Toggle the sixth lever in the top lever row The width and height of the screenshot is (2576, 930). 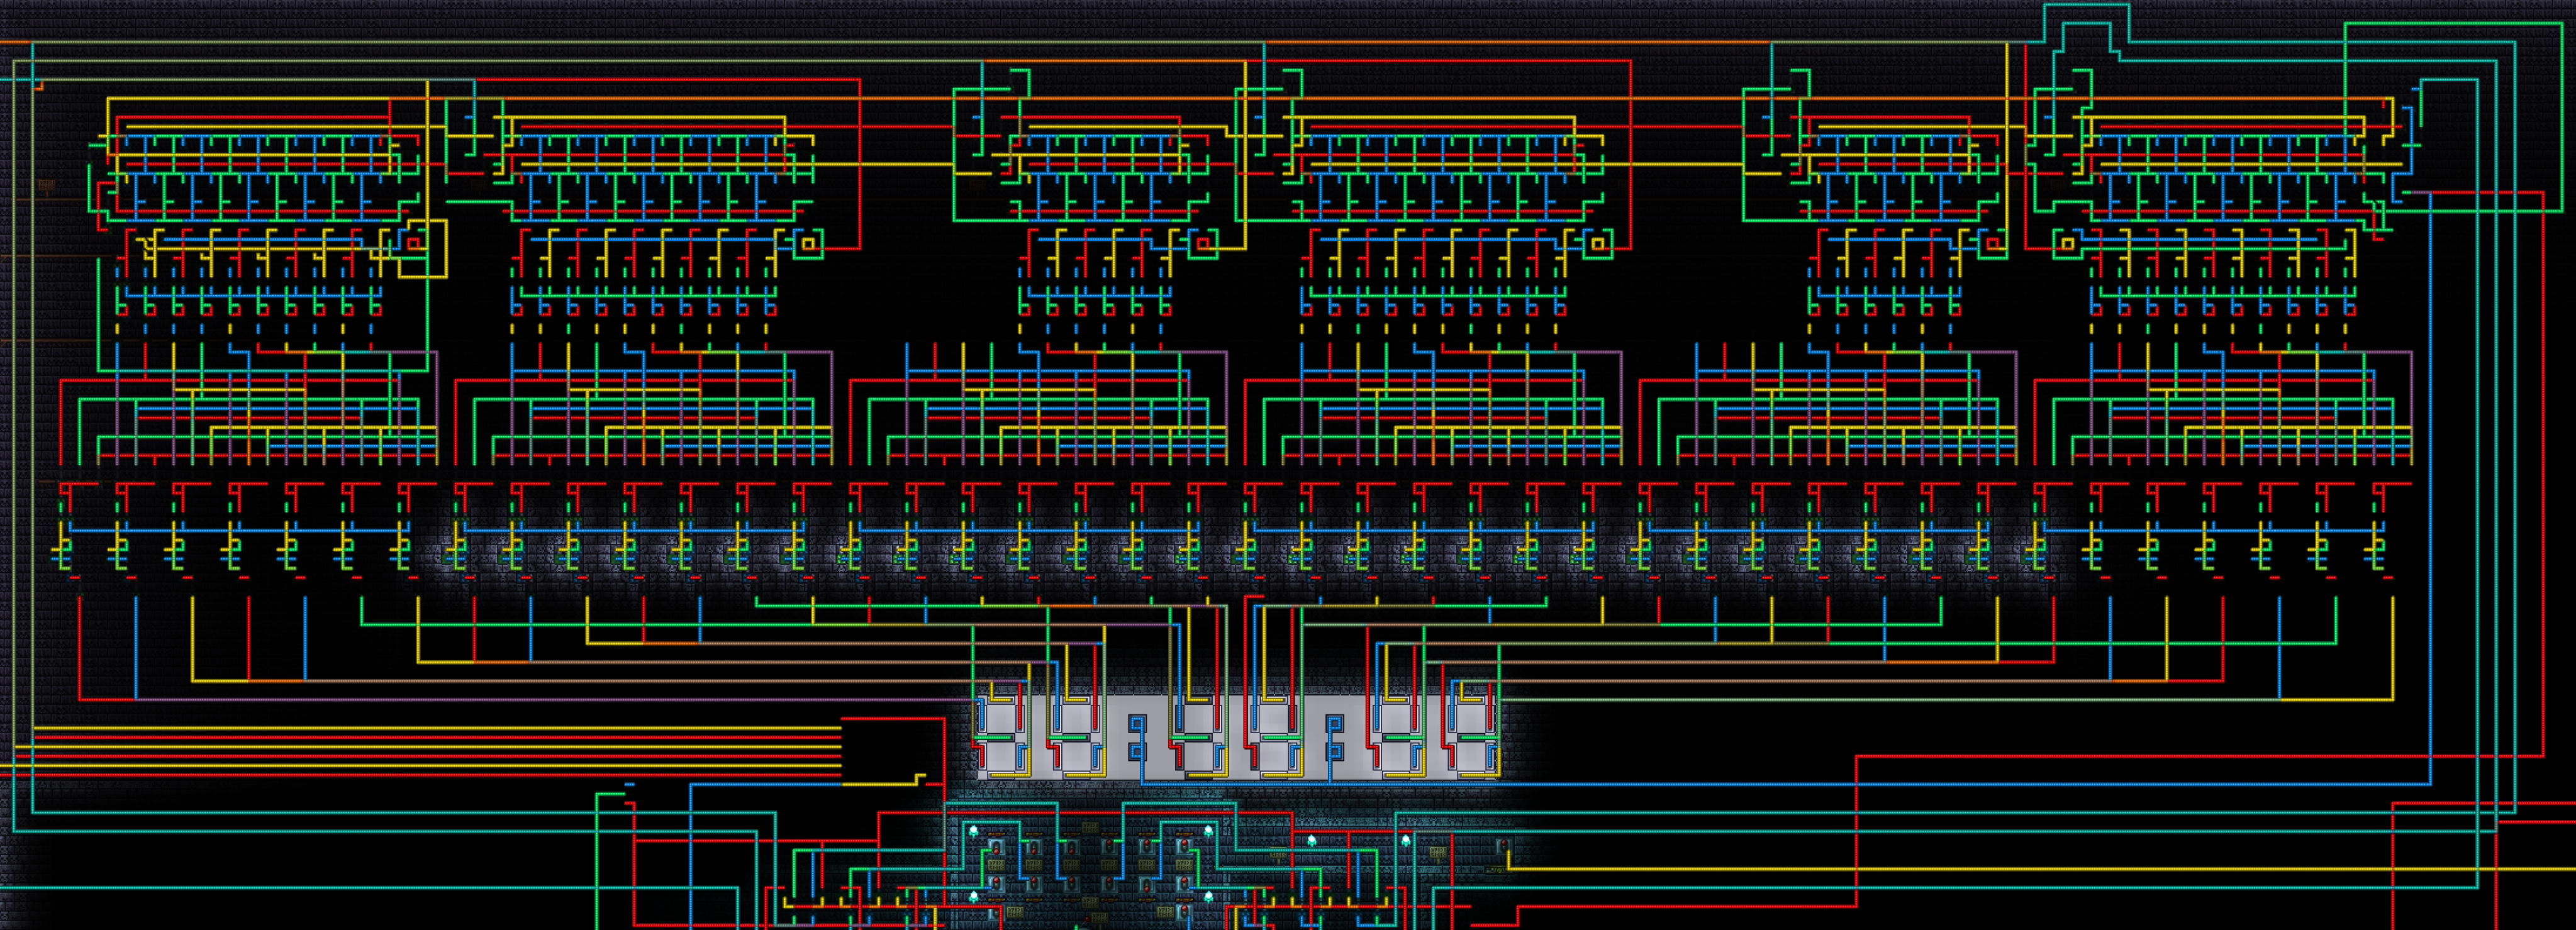coord(1184,847)
